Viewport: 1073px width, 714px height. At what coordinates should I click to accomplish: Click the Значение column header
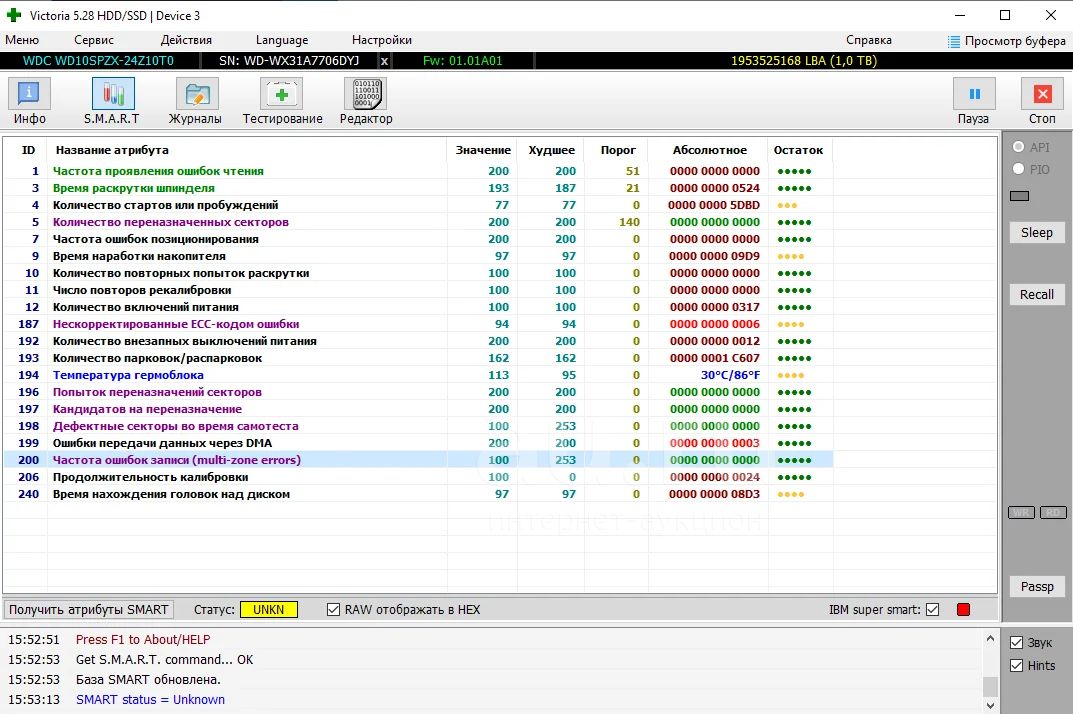coord(483,150)
